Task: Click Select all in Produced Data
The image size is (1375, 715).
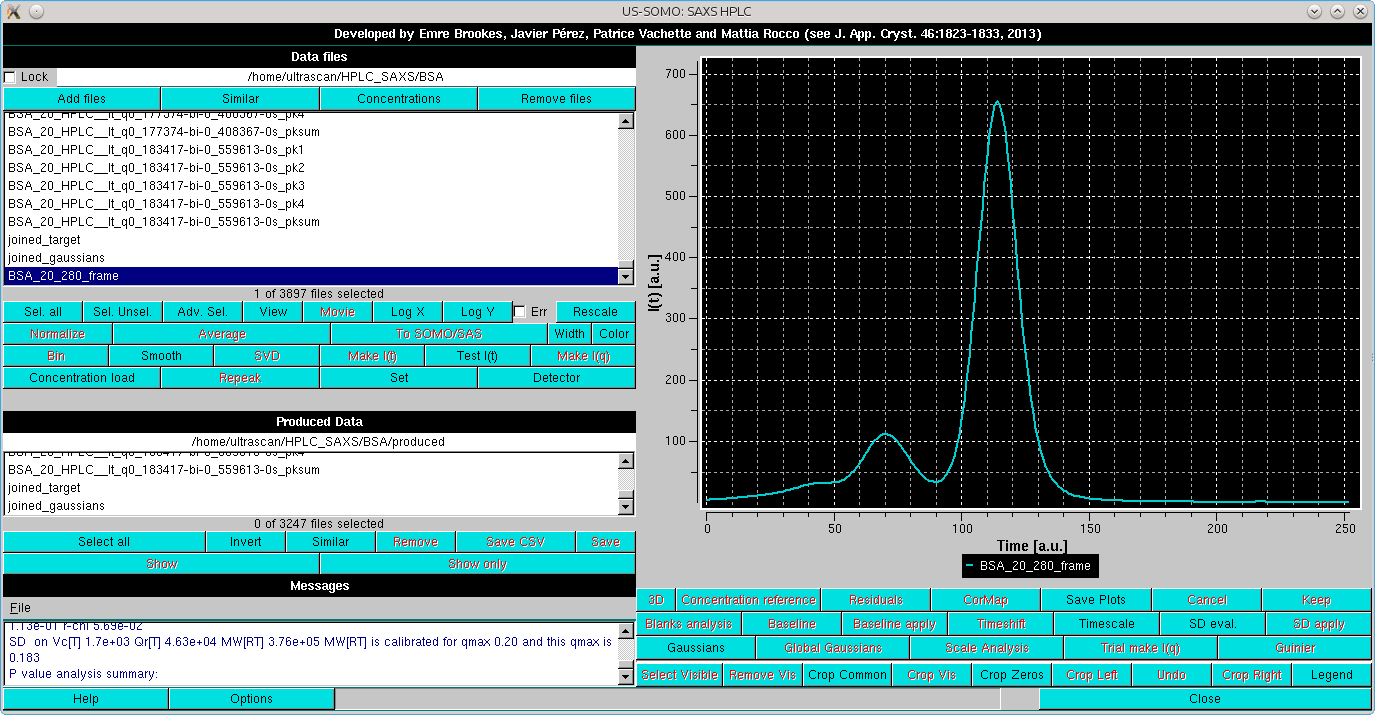Action: click(104, 542)
